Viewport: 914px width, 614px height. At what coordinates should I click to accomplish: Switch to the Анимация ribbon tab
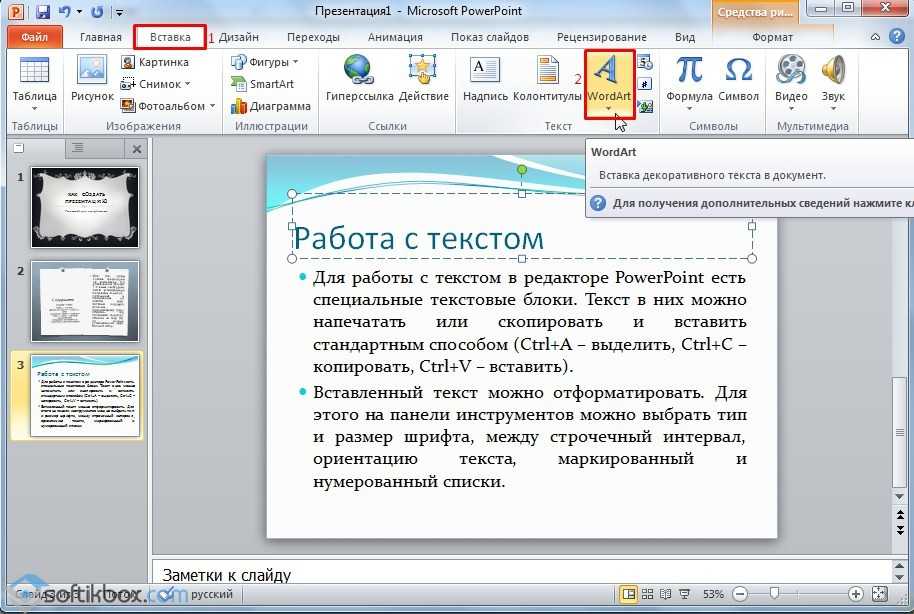[x=395, y=37]
